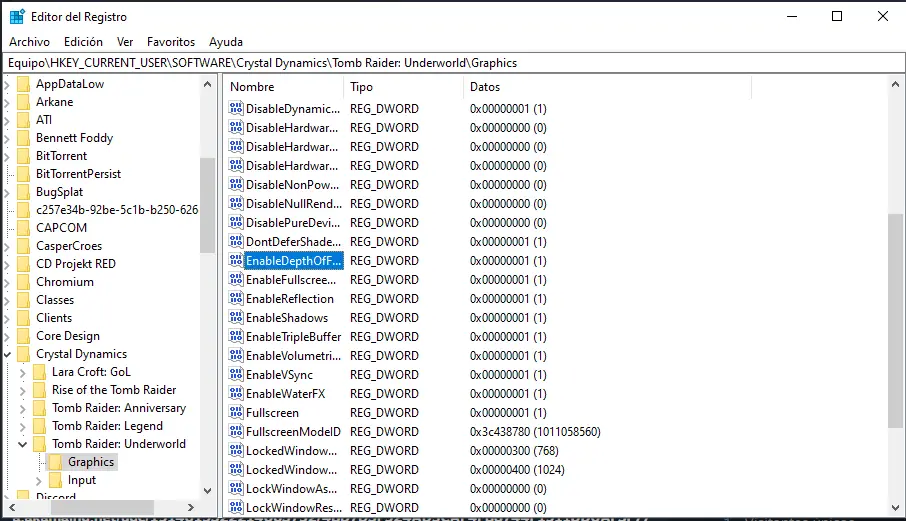Screen dimensions: 906x521
Task: Click the values pane scroll-up arrow
Action: (x=895, y=84)
